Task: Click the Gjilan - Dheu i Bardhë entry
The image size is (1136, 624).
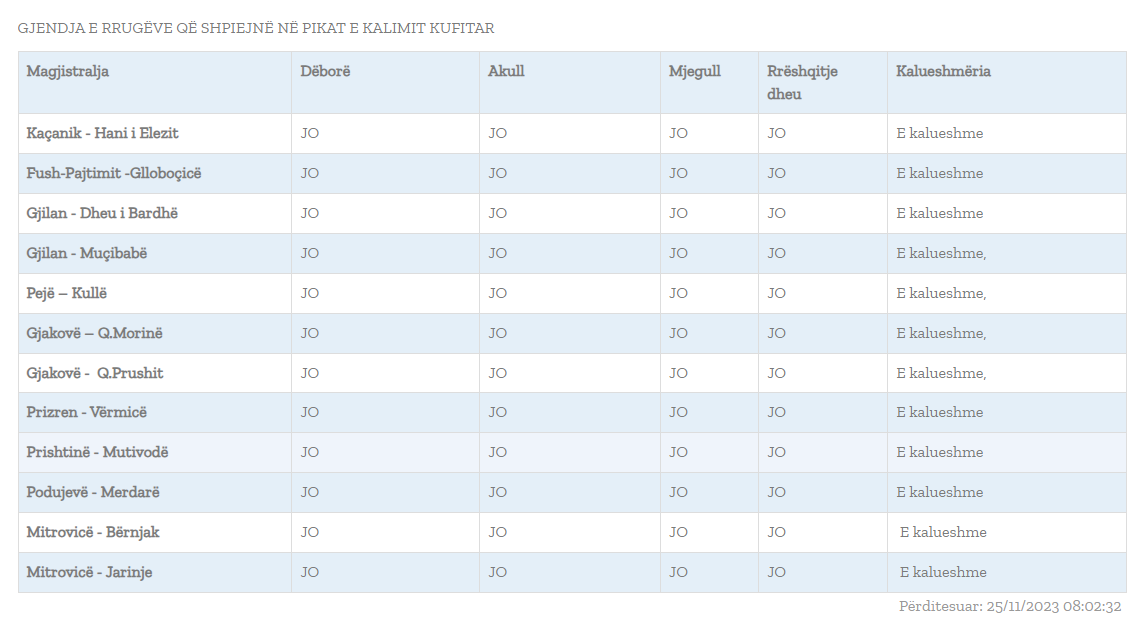Action: point(103,213)
